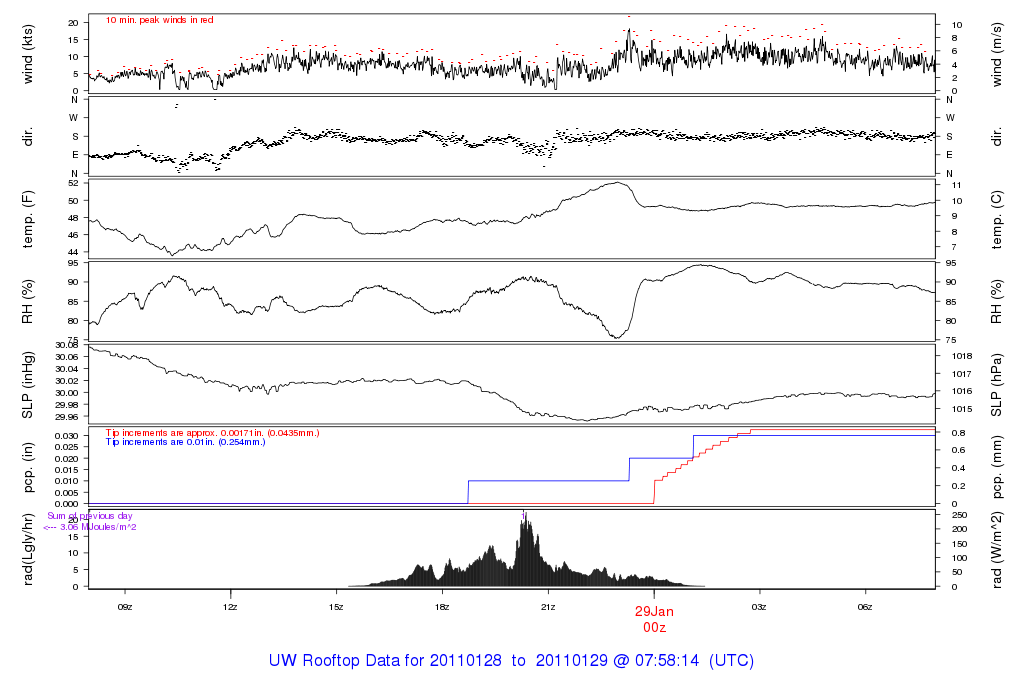
Task: Click the RH minimum dip near 23z
Action: (616, 336)
